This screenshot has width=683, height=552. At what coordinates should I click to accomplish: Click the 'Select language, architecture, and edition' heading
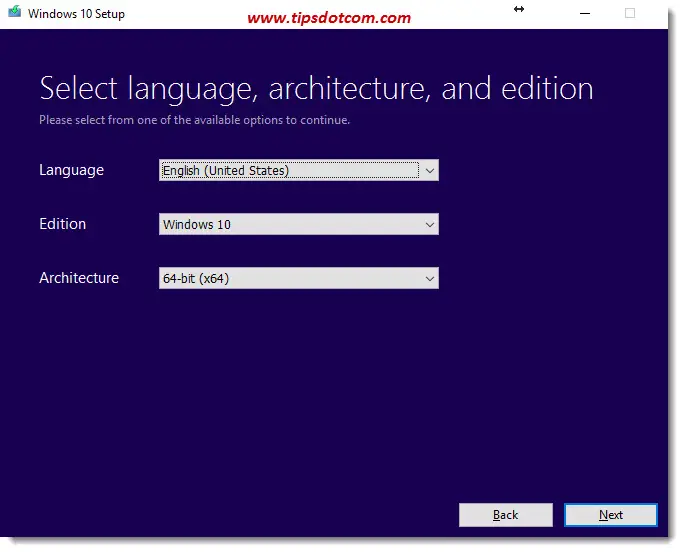pos(316,88)
